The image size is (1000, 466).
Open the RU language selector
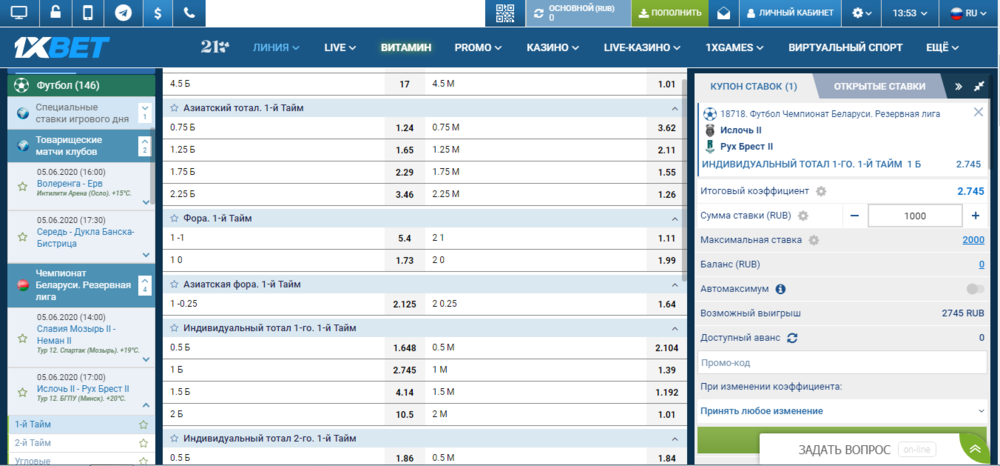[969, 13]
